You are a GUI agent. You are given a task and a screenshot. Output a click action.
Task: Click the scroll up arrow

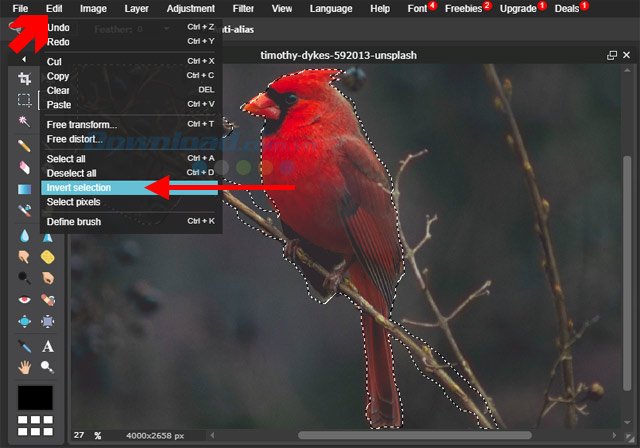tap(627, 71)
